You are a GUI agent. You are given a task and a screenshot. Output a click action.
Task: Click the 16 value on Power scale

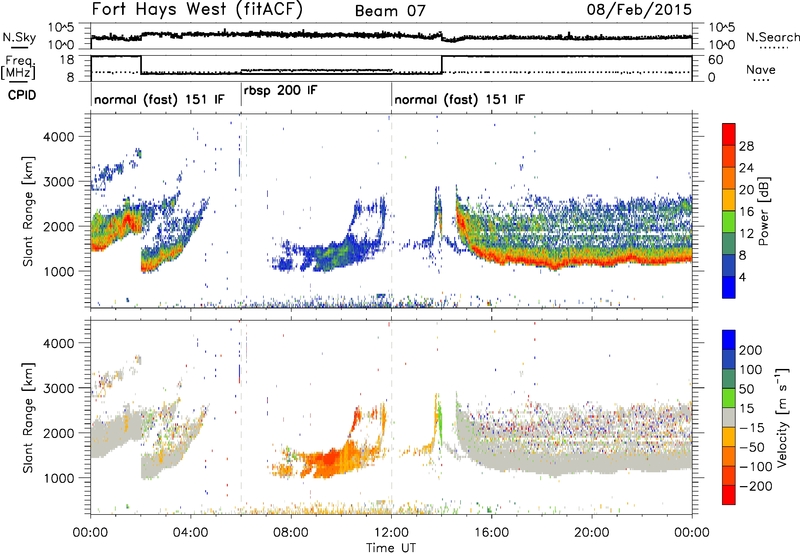[x=746, y=211]
